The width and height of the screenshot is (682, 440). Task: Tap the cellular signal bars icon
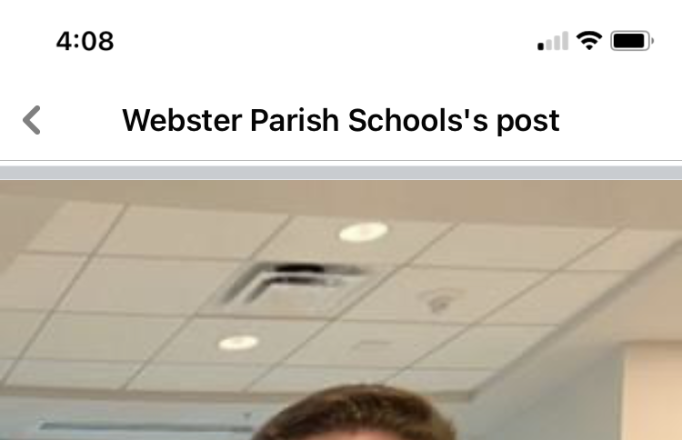coord(553,41)
